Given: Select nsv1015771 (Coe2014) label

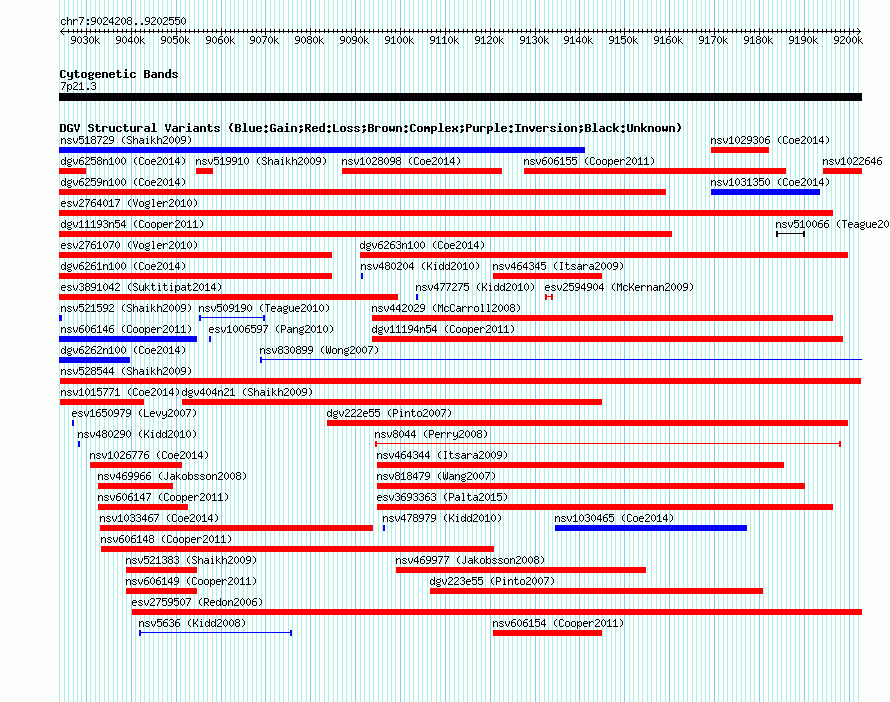Looking at the screenshot, I should point(120,392).
